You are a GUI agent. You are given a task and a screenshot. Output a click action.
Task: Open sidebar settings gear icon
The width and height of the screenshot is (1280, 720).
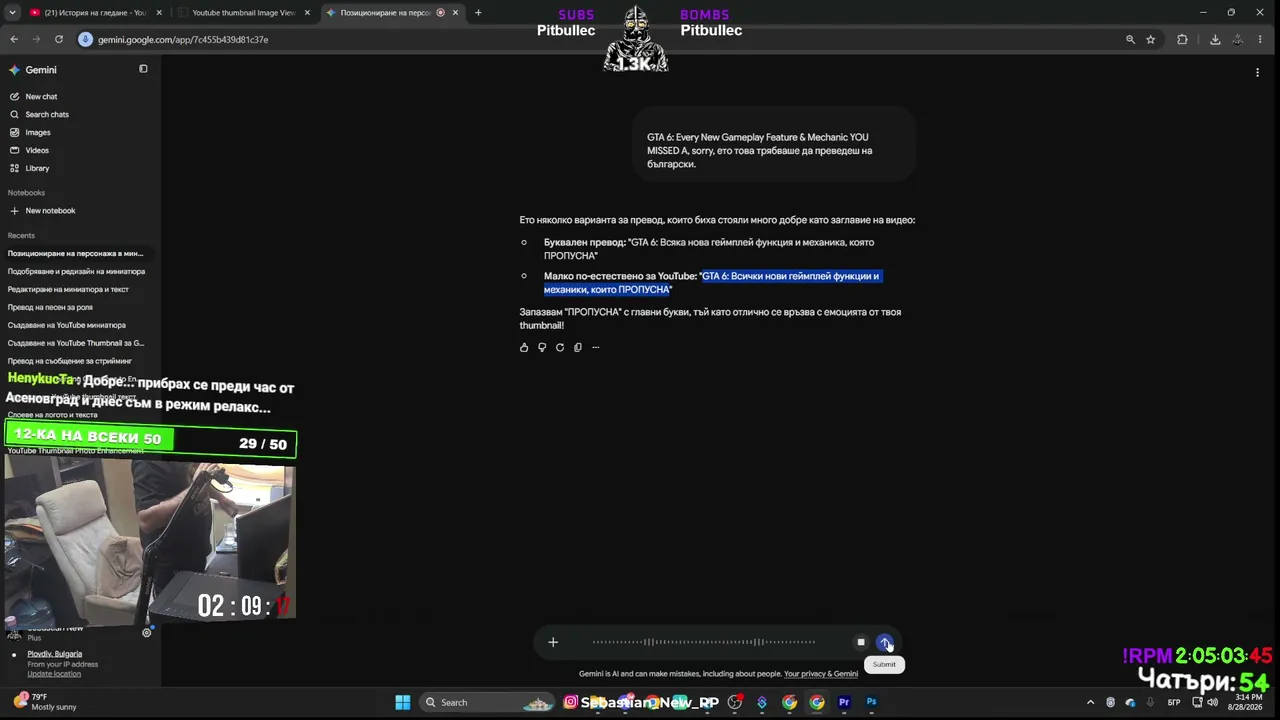[x=147, y=632]
